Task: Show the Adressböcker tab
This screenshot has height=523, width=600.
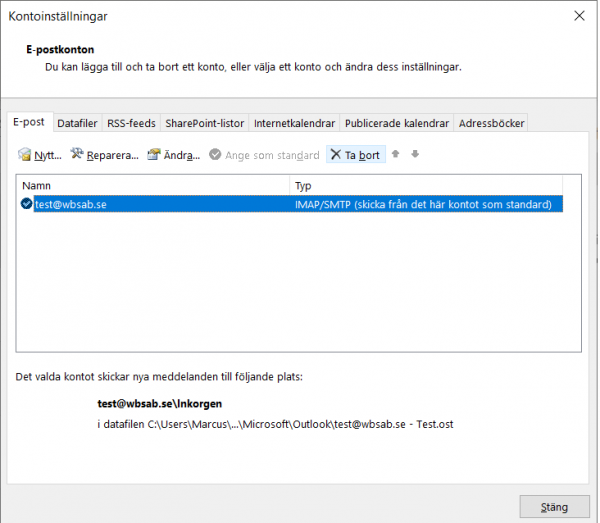Action: (x=491, y=124)
